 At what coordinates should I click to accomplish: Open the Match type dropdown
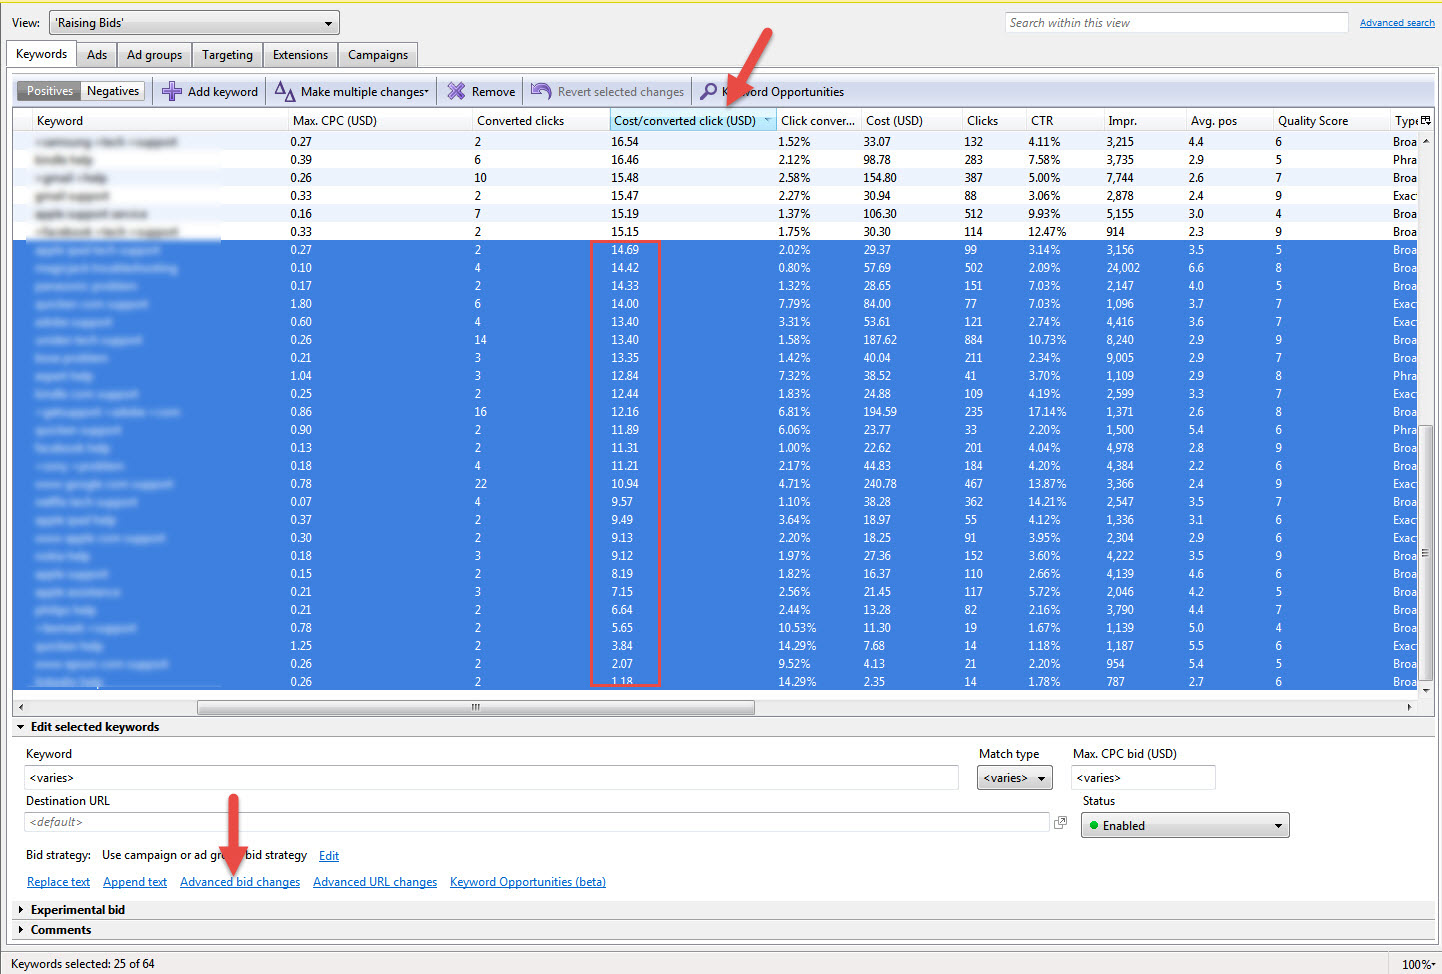(1014, 778)
